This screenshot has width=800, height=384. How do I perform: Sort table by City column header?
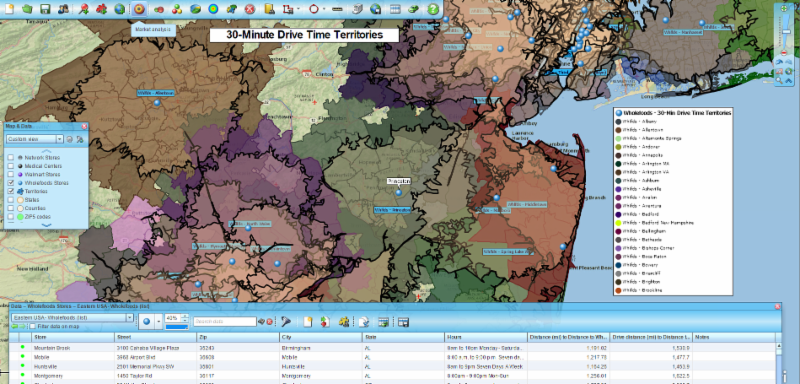(320, 337)
